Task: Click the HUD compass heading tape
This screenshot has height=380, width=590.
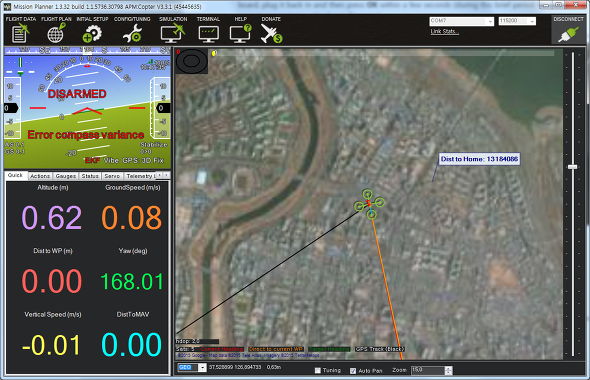Action: (87, 50)
